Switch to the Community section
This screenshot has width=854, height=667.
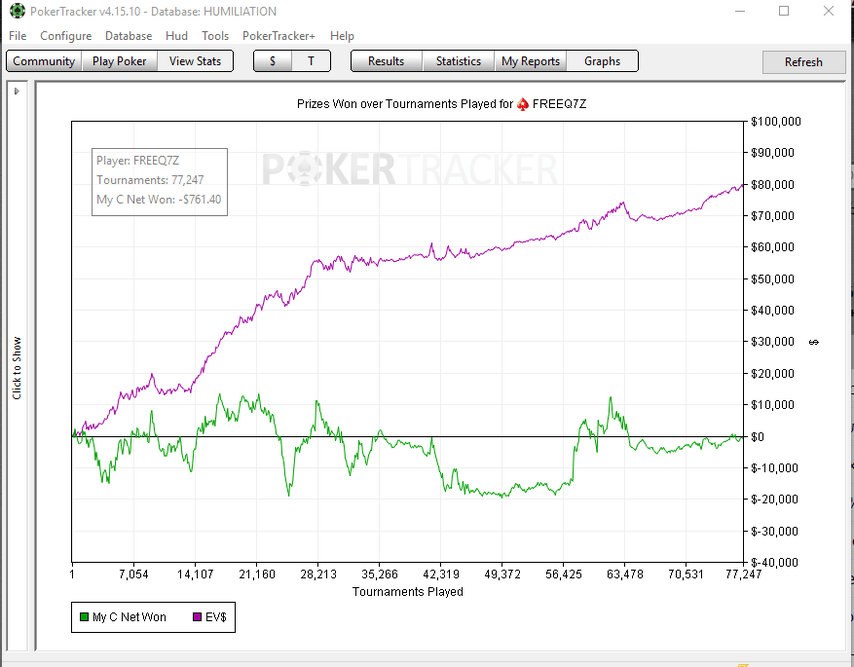tap(44, 61)
